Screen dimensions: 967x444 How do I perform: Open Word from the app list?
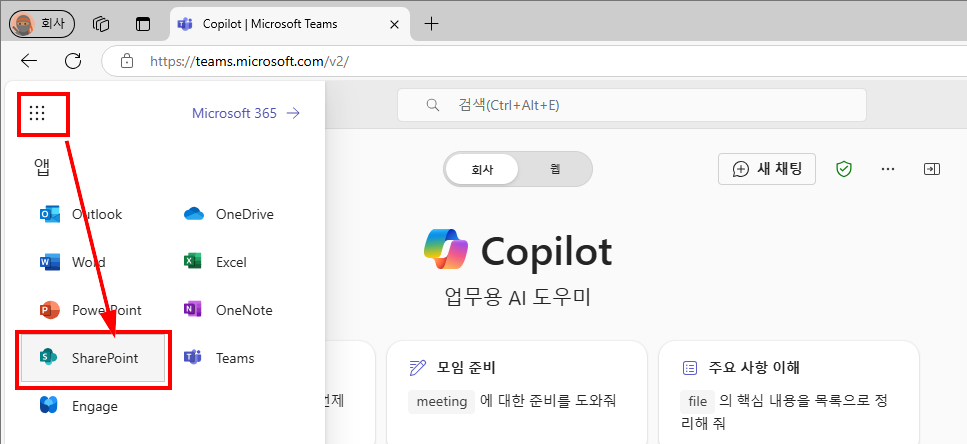[73, 262]
